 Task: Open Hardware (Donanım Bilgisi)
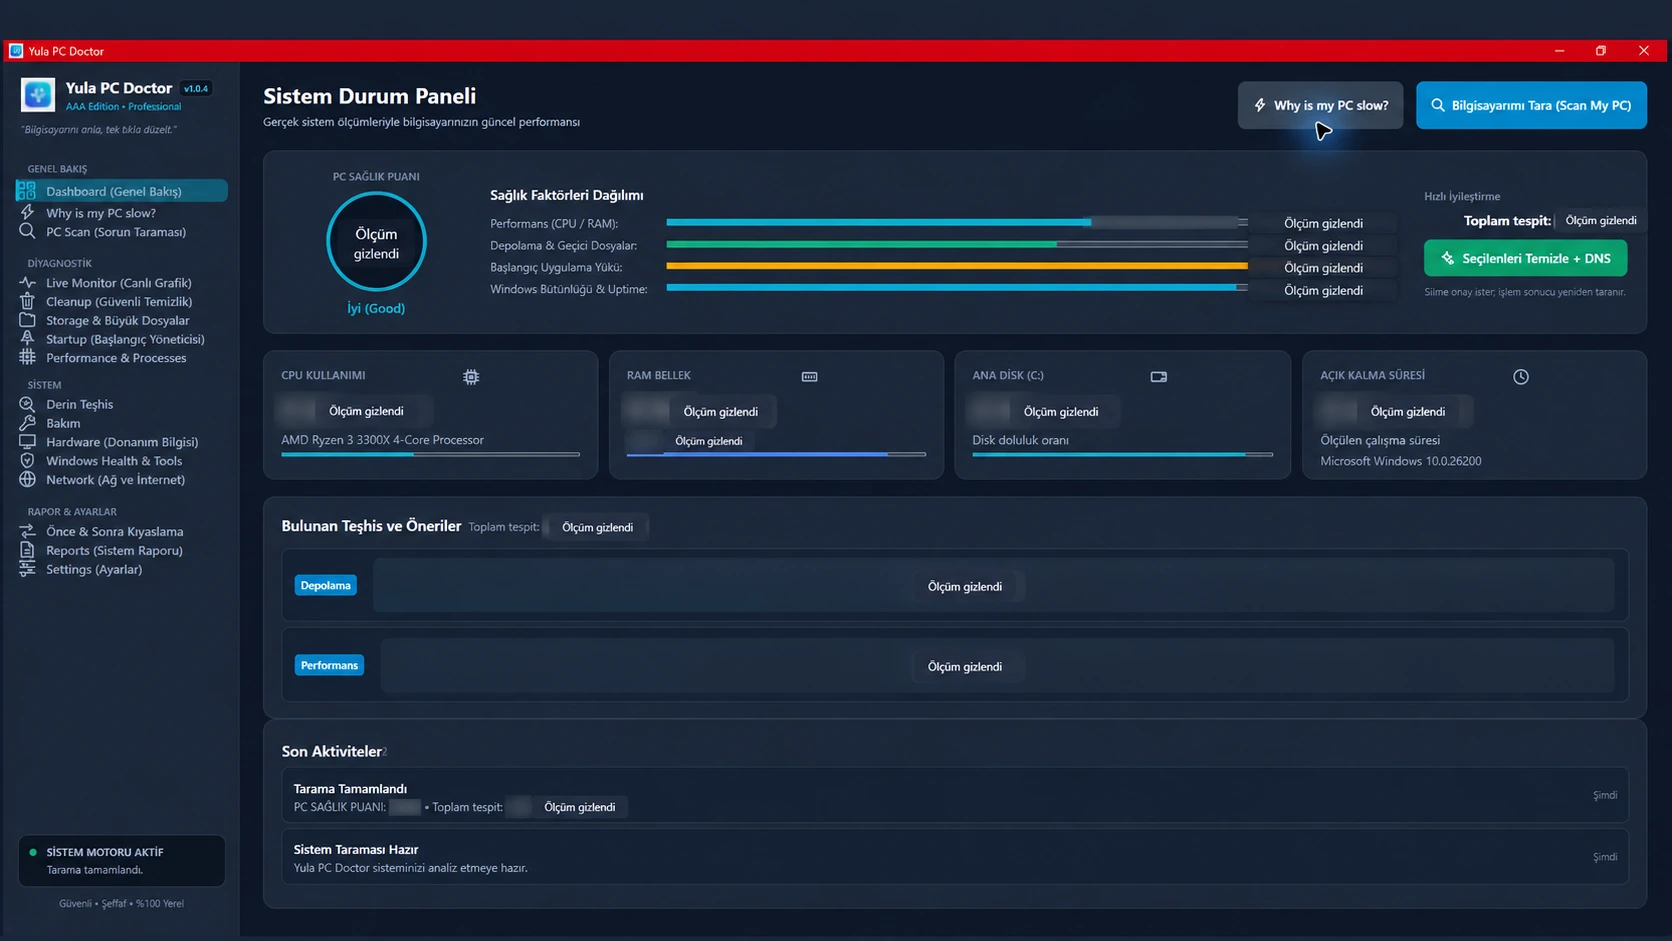pos(122,441)
